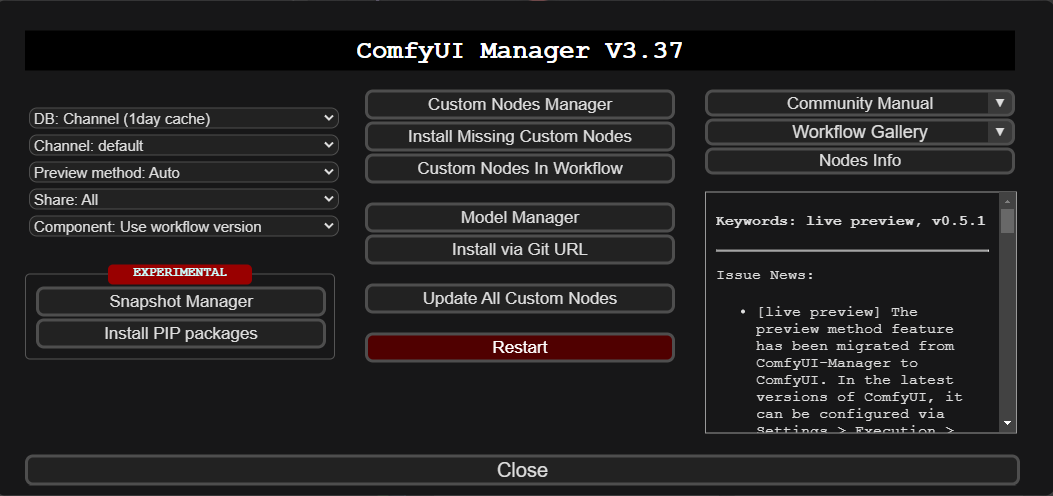
Task: Open Nodes Info
Action: [860, 160]
